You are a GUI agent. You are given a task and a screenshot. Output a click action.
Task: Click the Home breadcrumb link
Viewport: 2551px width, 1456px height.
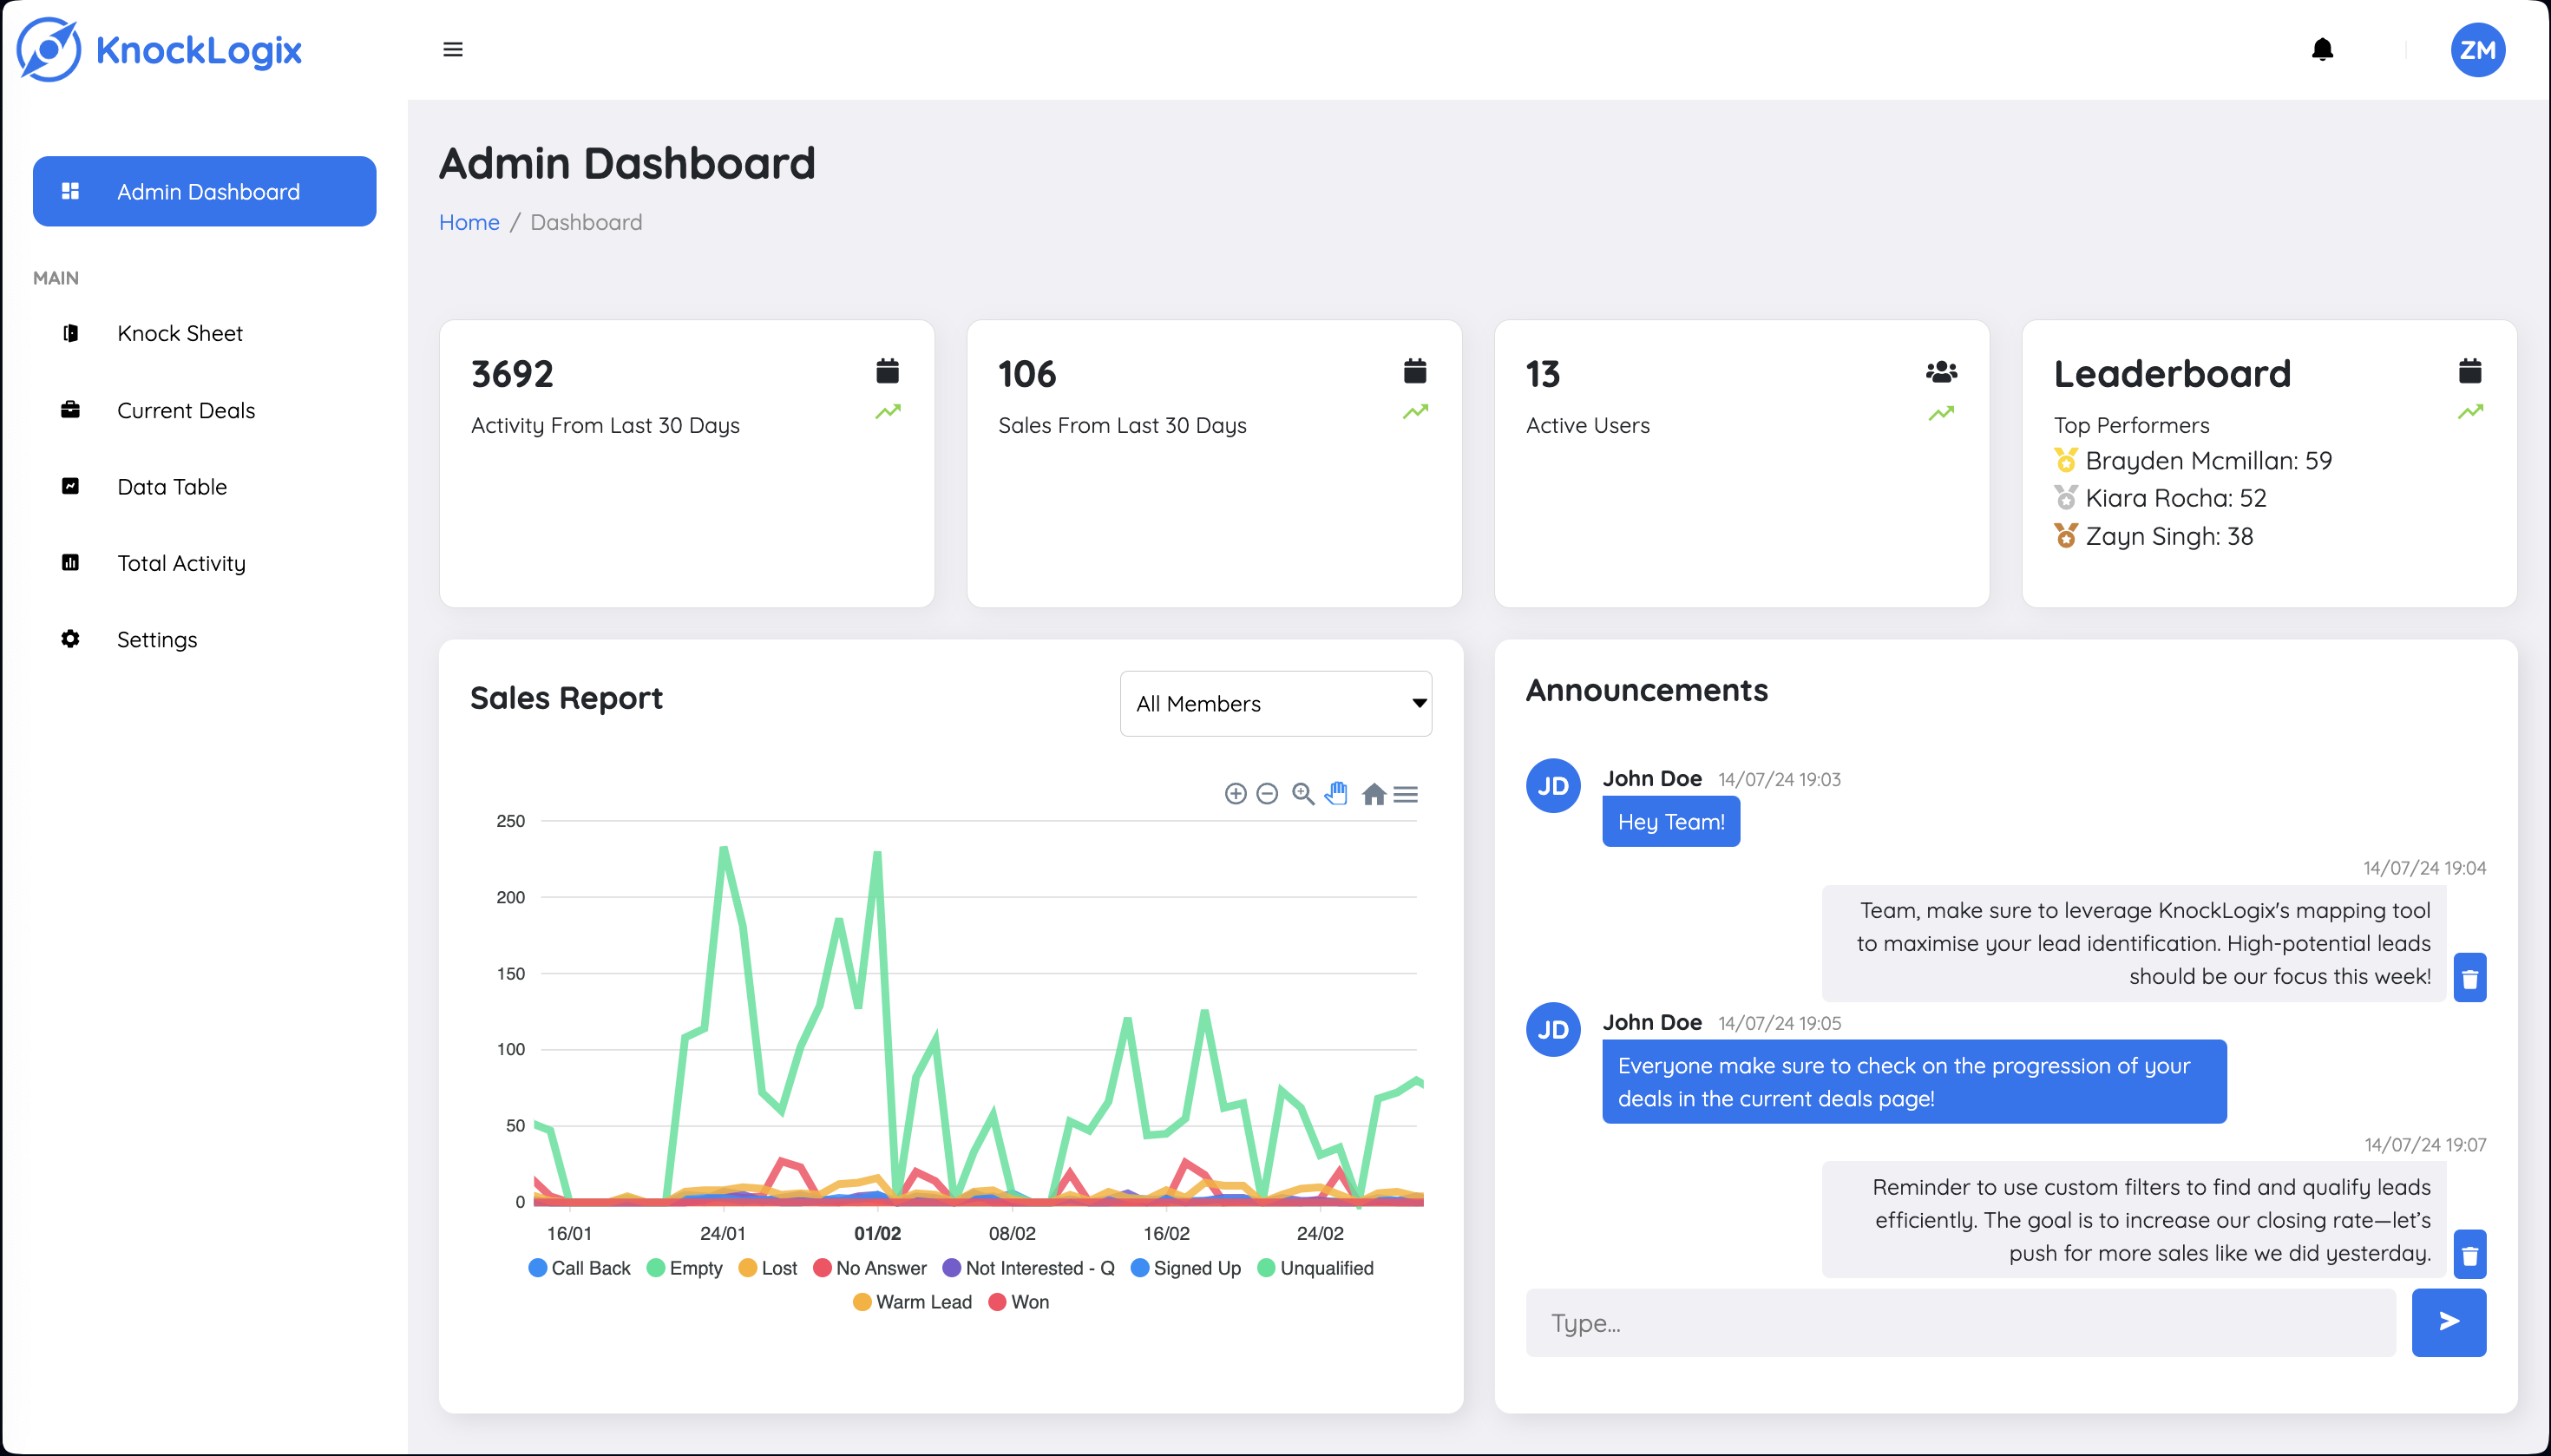(x=469, y=222)
